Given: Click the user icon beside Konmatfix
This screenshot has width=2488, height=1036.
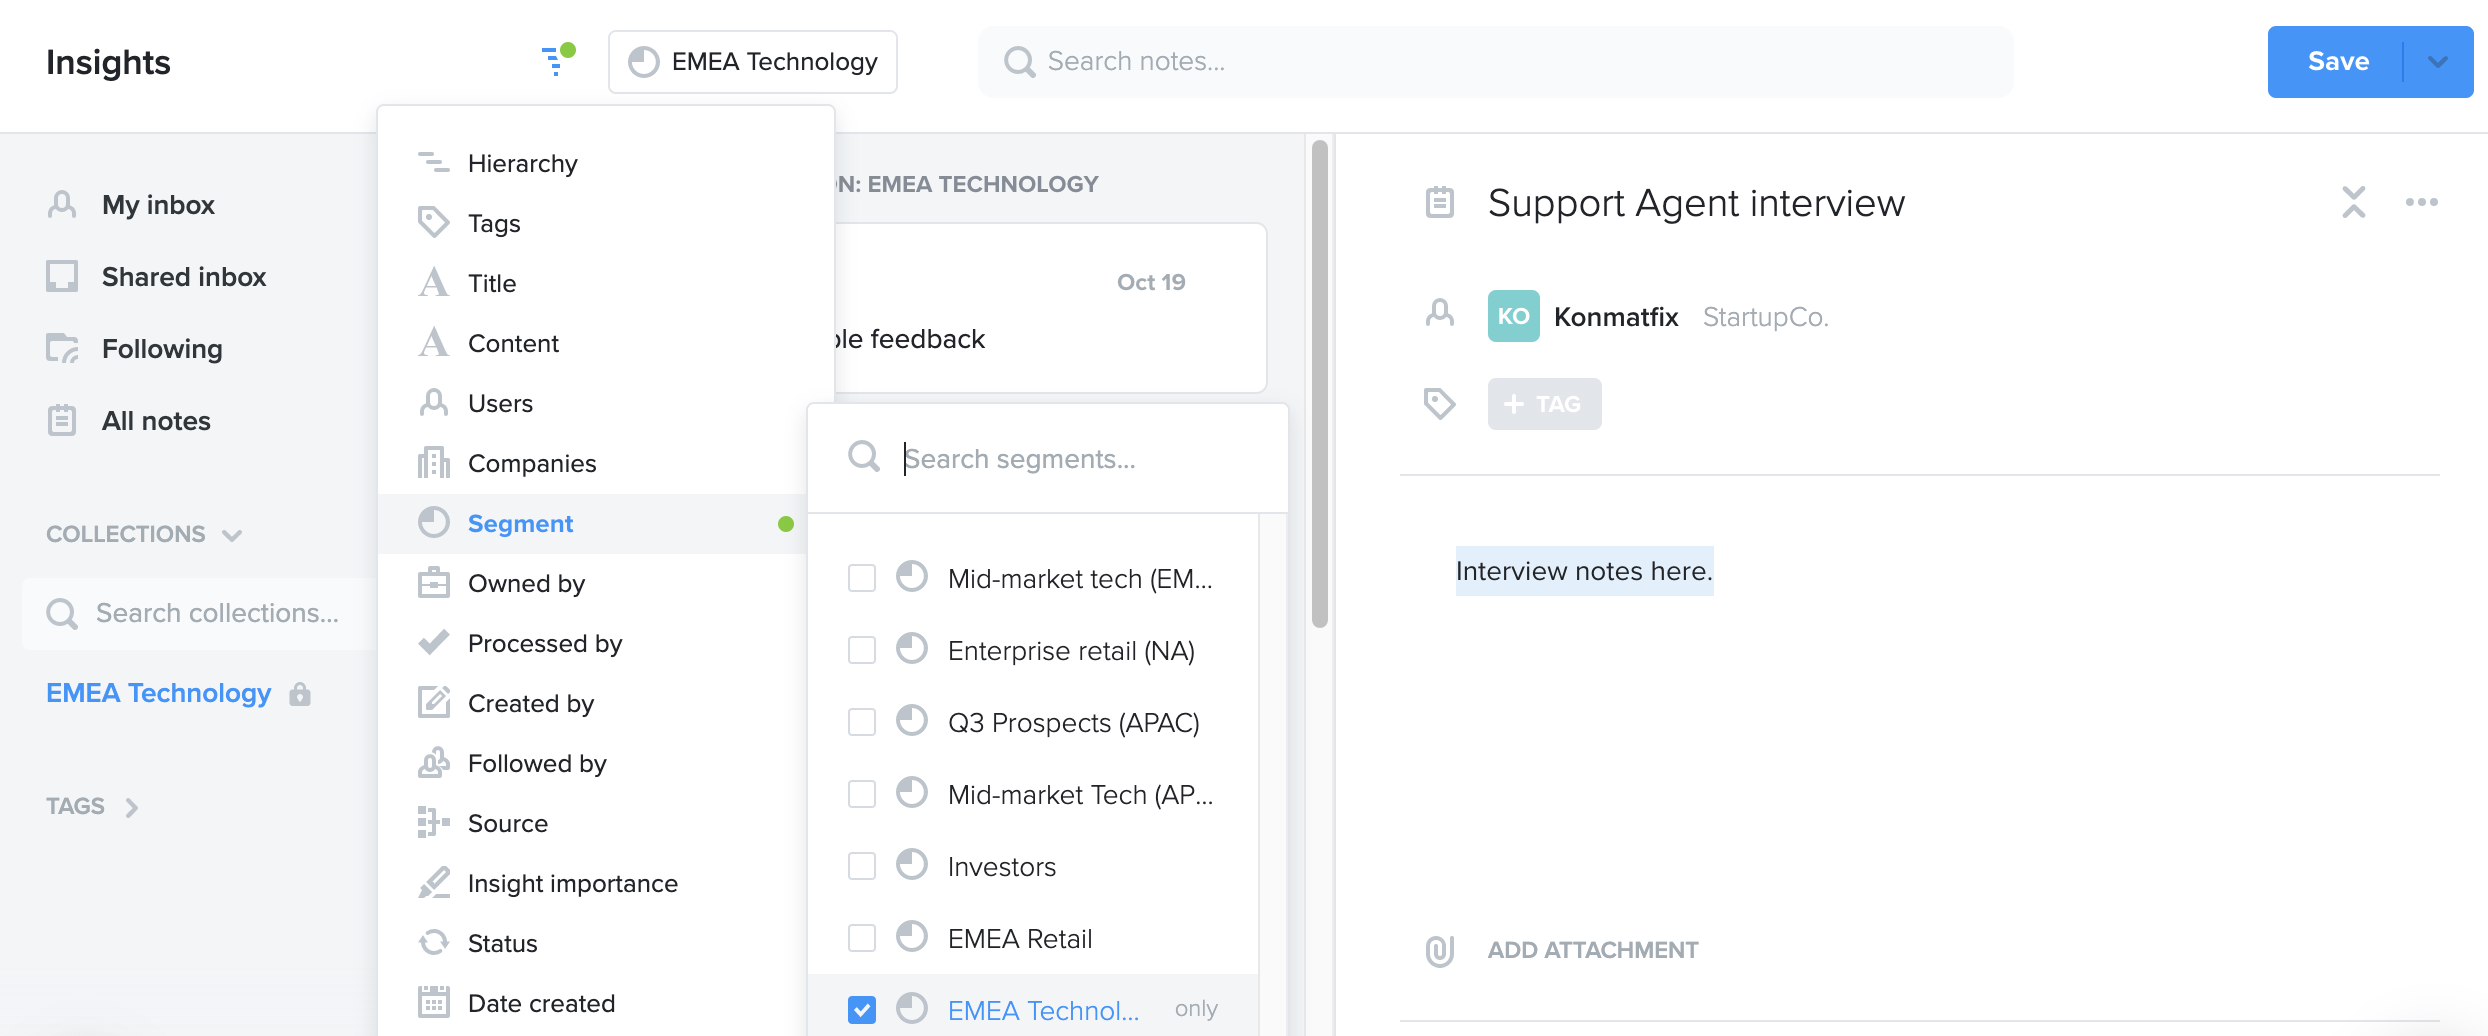Looking at the screenshot, I should (1440, 314).
